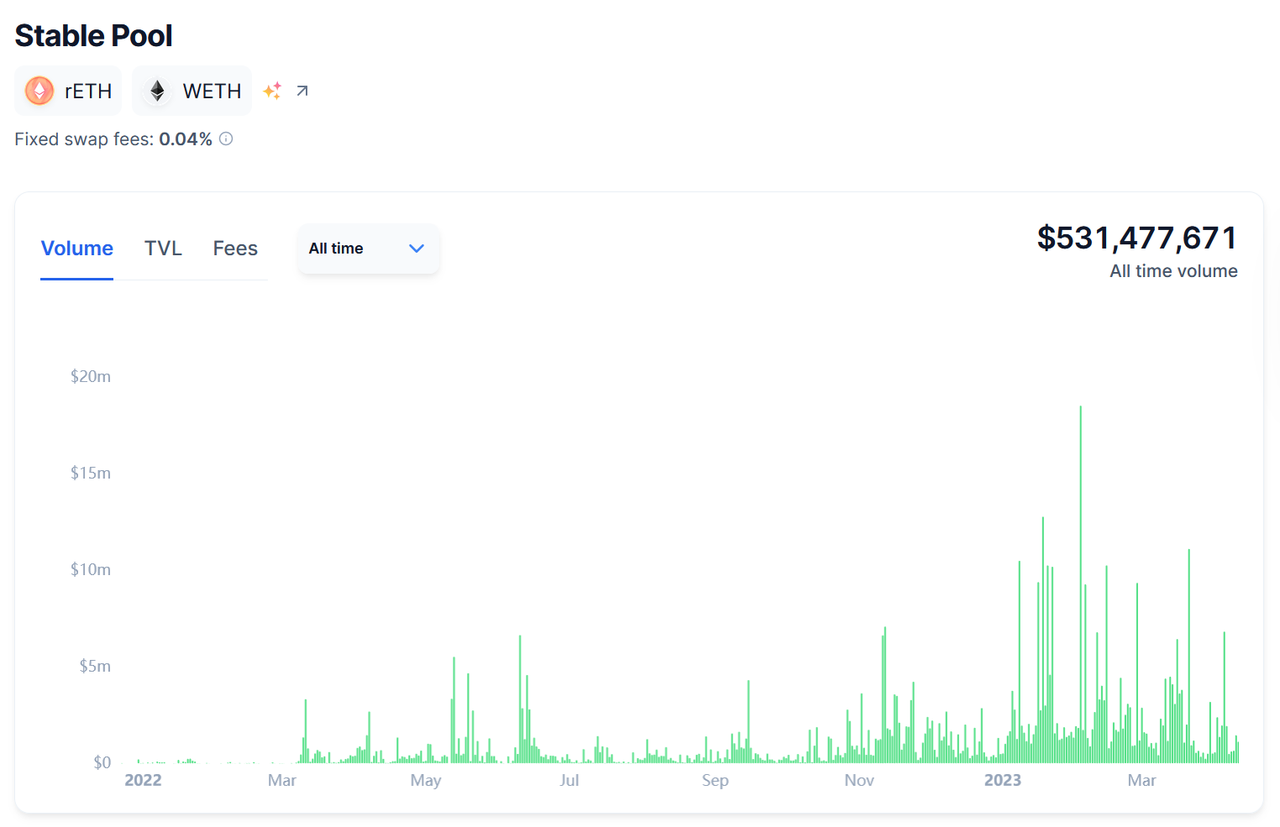Screen dimensions: 1280x827
Task: Click the Stable Pool heading
Action: (x=93, y=36)
